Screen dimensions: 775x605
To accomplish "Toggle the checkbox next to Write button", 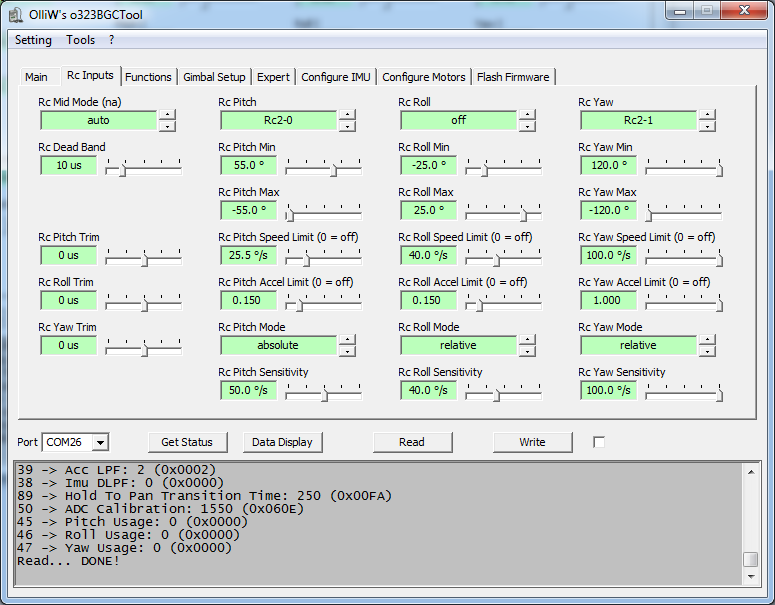I will (599, 442).
